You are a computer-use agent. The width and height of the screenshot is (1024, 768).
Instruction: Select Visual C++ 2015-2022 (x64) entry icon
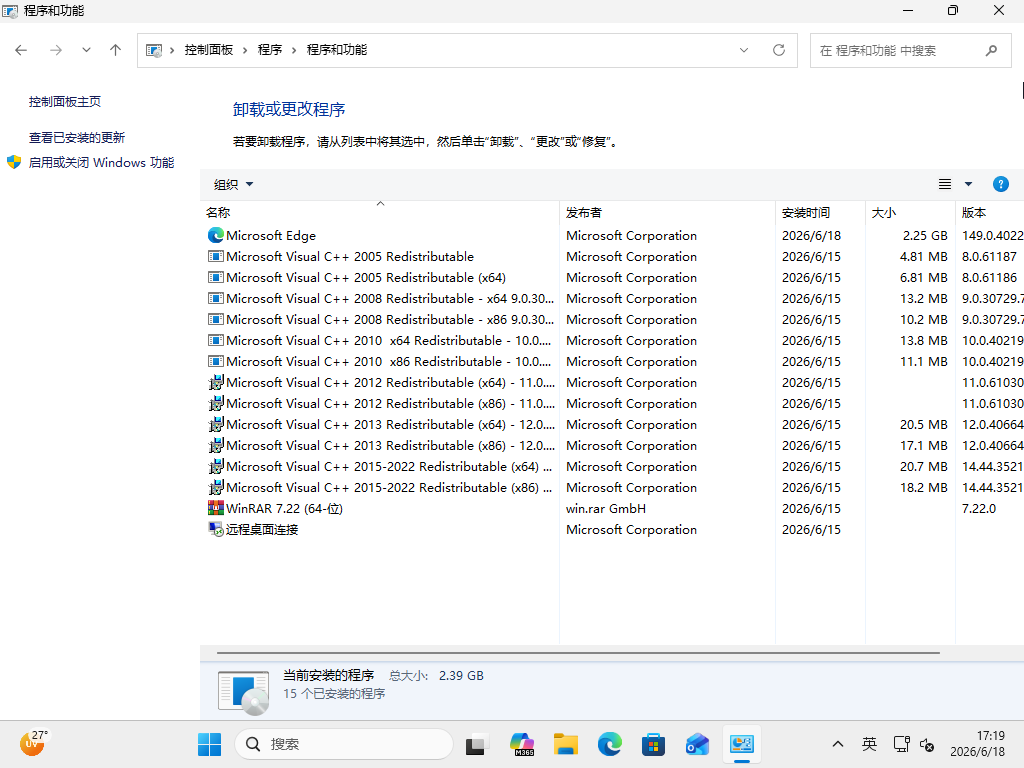coord(216,466)
